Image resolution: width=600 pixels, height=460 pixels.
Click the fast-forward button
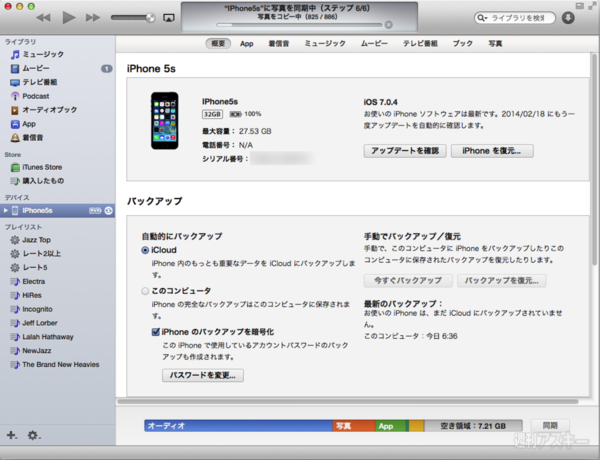click(93, 18)
